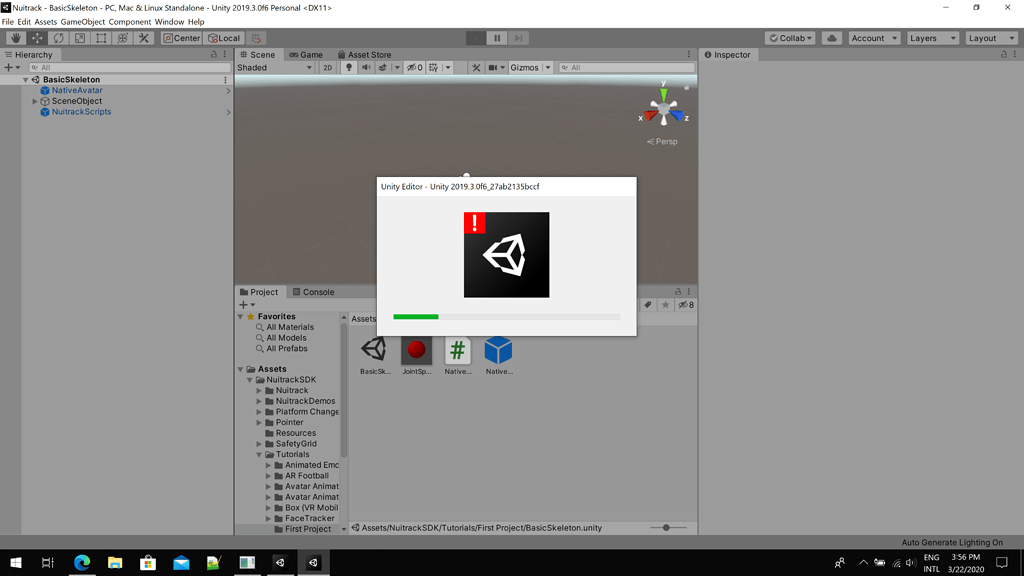Open Microsoft Edge from the taskbar
The height and width of the screenshot is (576, 1024).
(82, 563)
